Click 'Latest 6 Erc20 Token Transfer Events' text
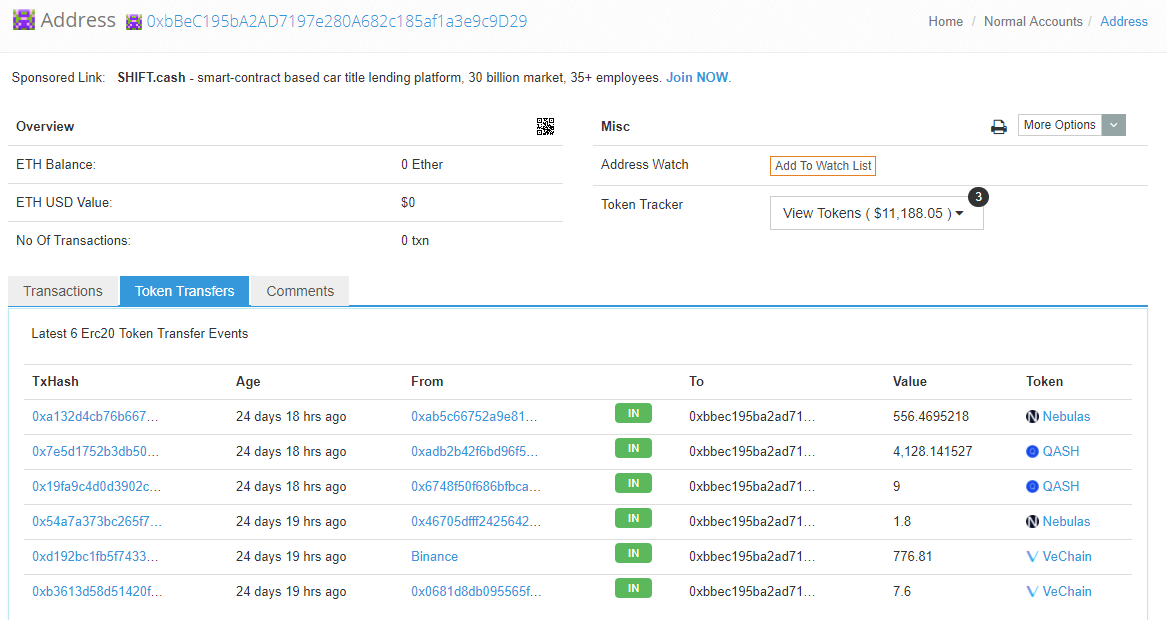The width and height of the screenshot is (1167, 620). (x=139, y=333)
